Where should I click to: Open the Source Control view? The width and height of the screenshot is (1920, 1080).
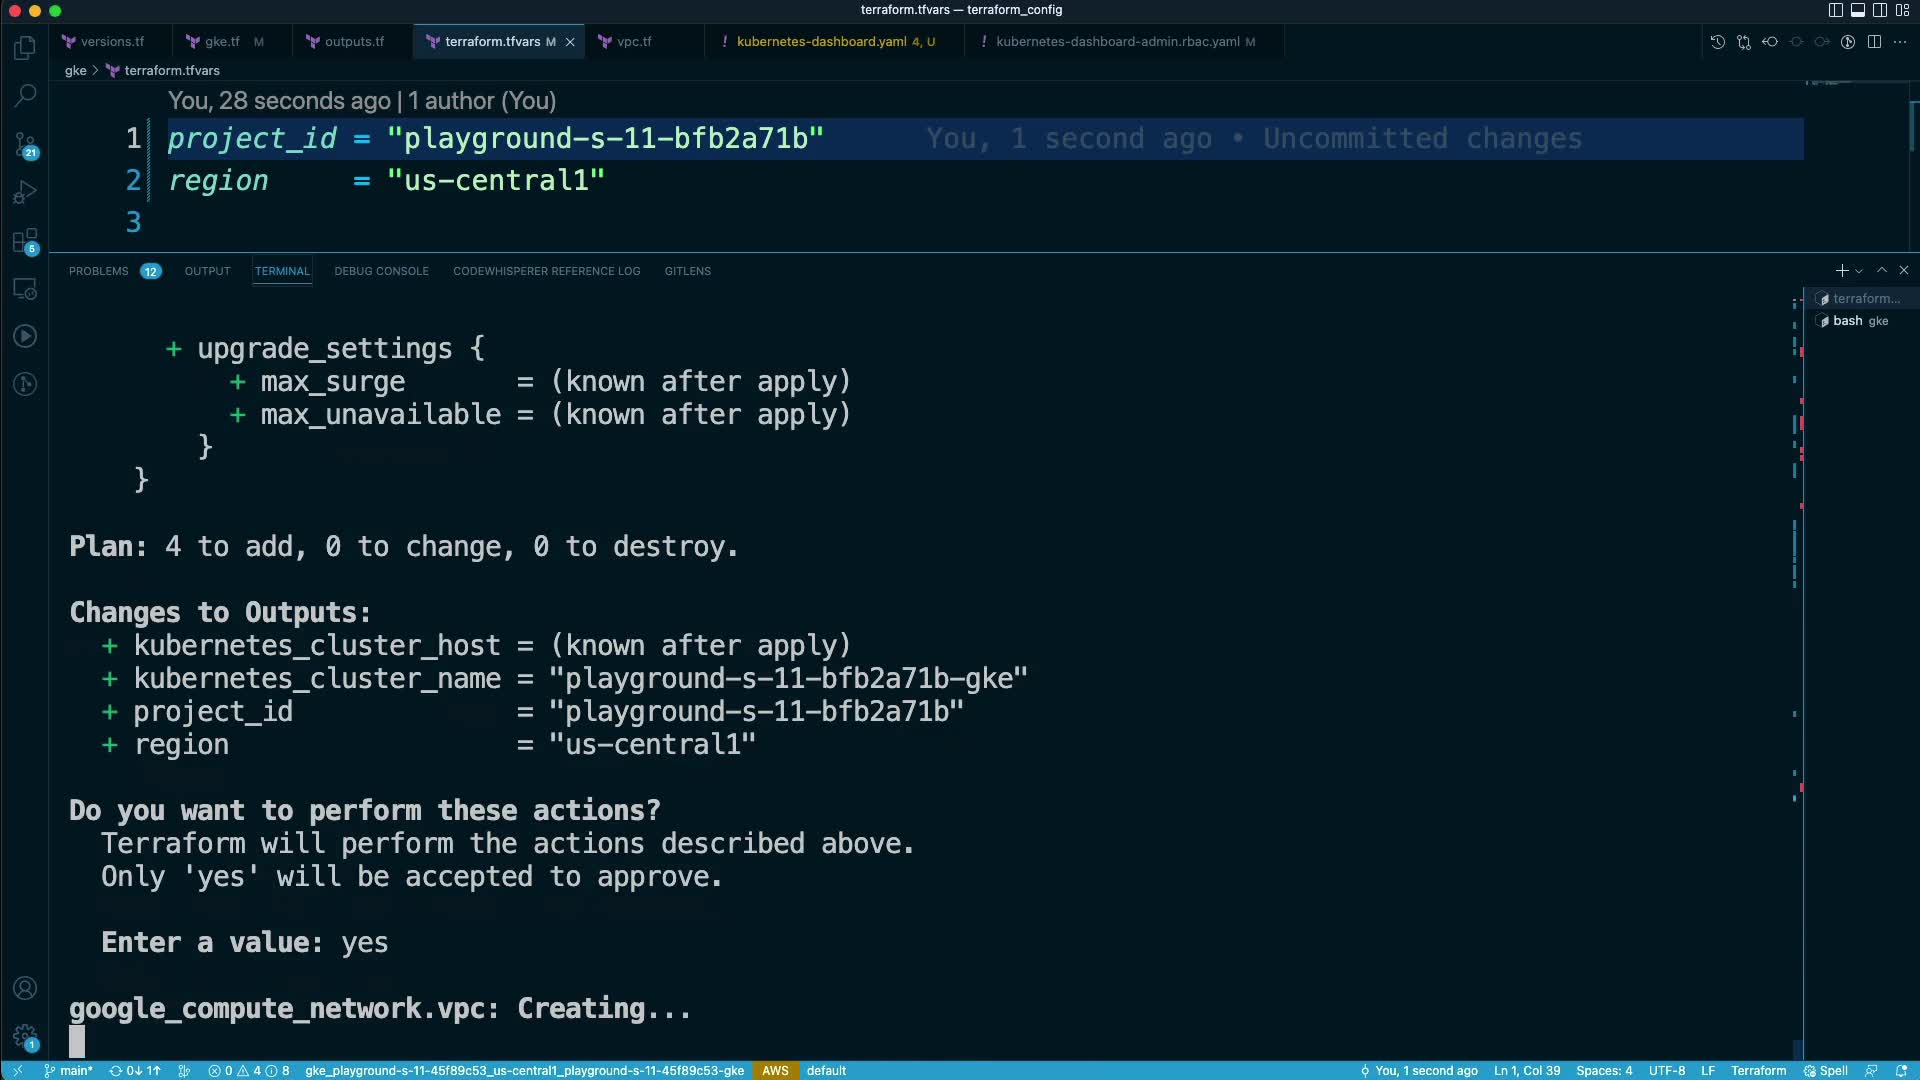(x=25, y=144)
